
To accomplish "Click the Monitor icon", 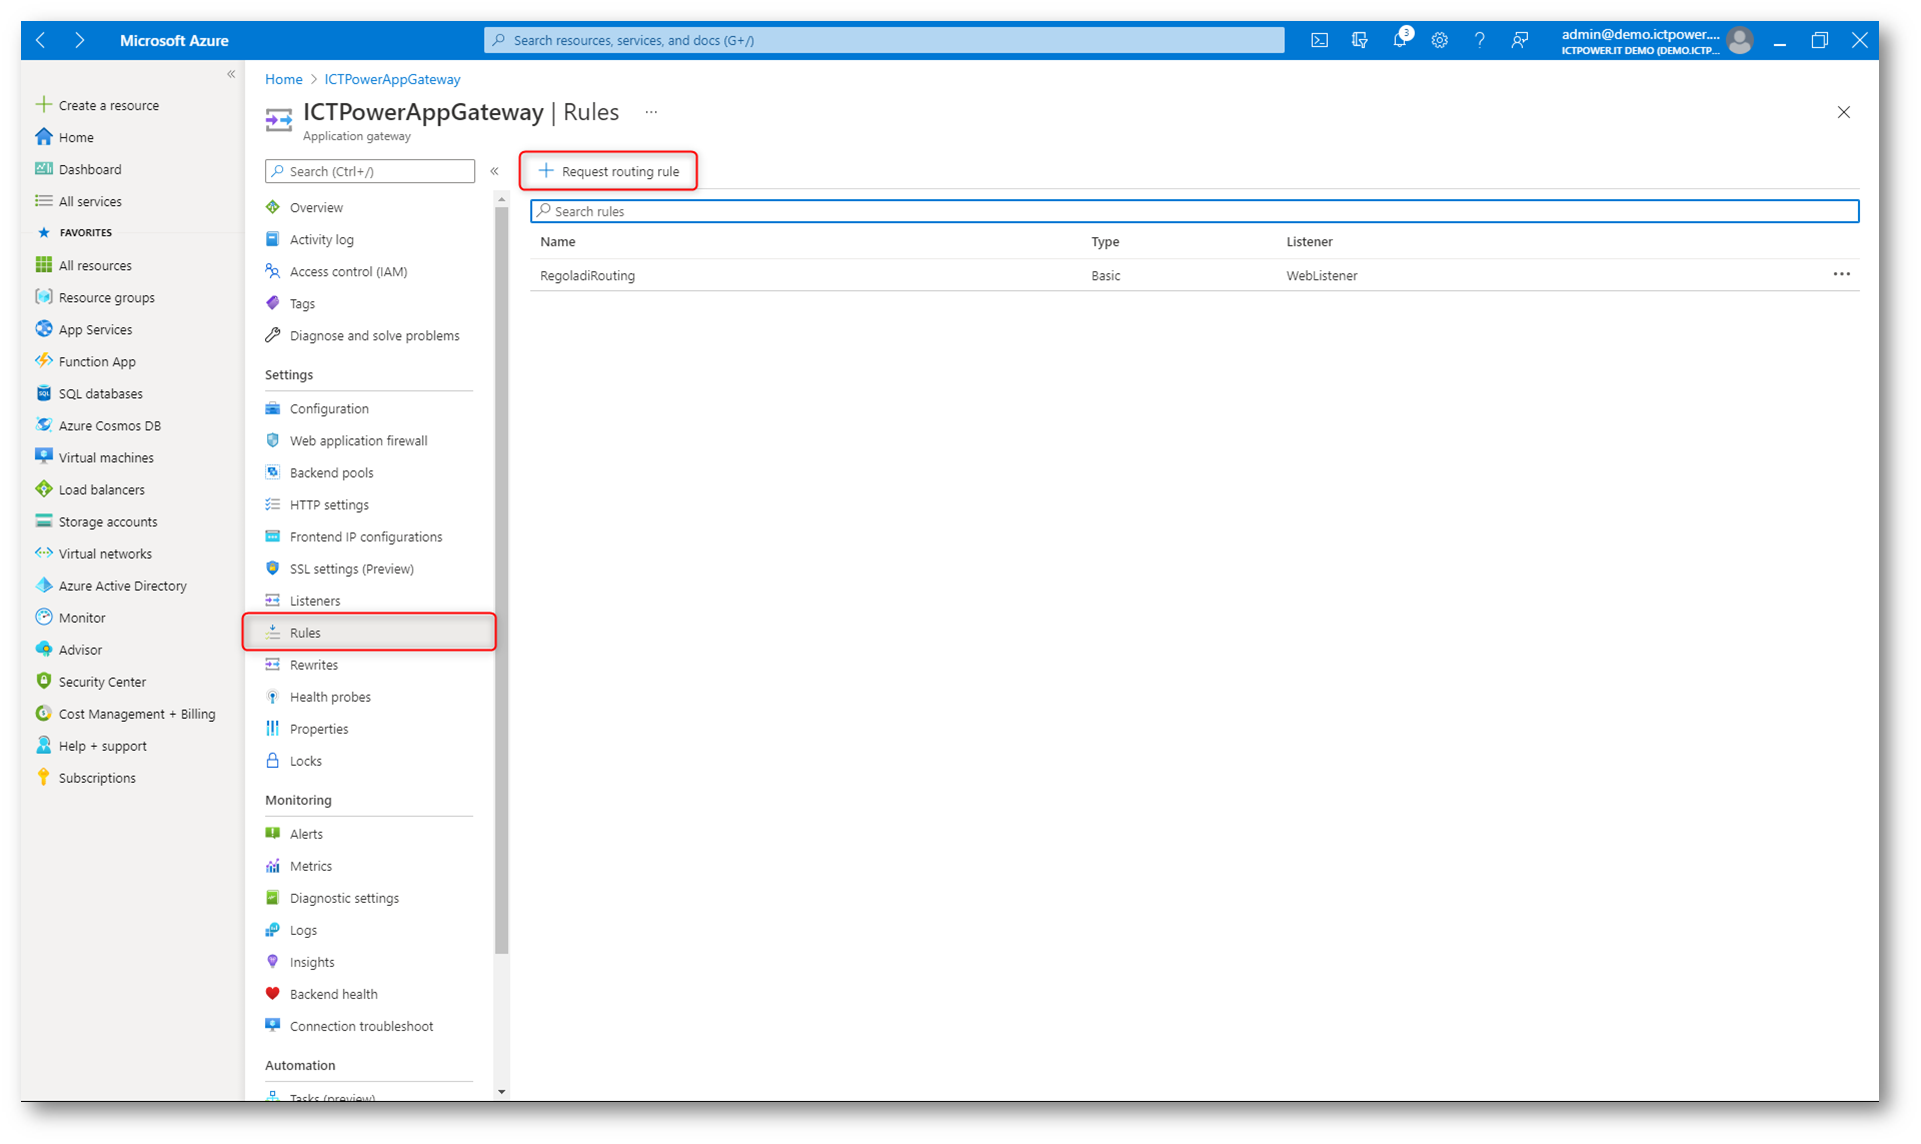I will coord(43,617).
